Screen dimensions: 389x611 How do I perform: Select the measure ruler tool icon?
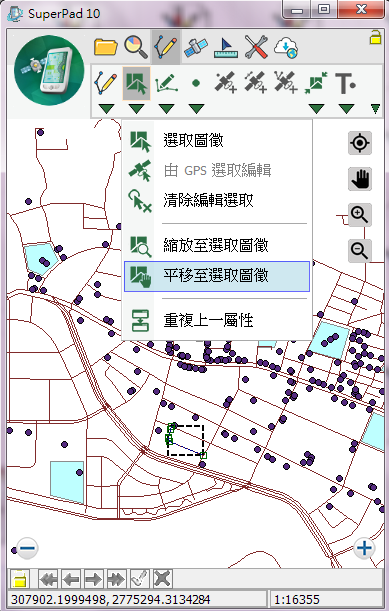coord(226,47)
